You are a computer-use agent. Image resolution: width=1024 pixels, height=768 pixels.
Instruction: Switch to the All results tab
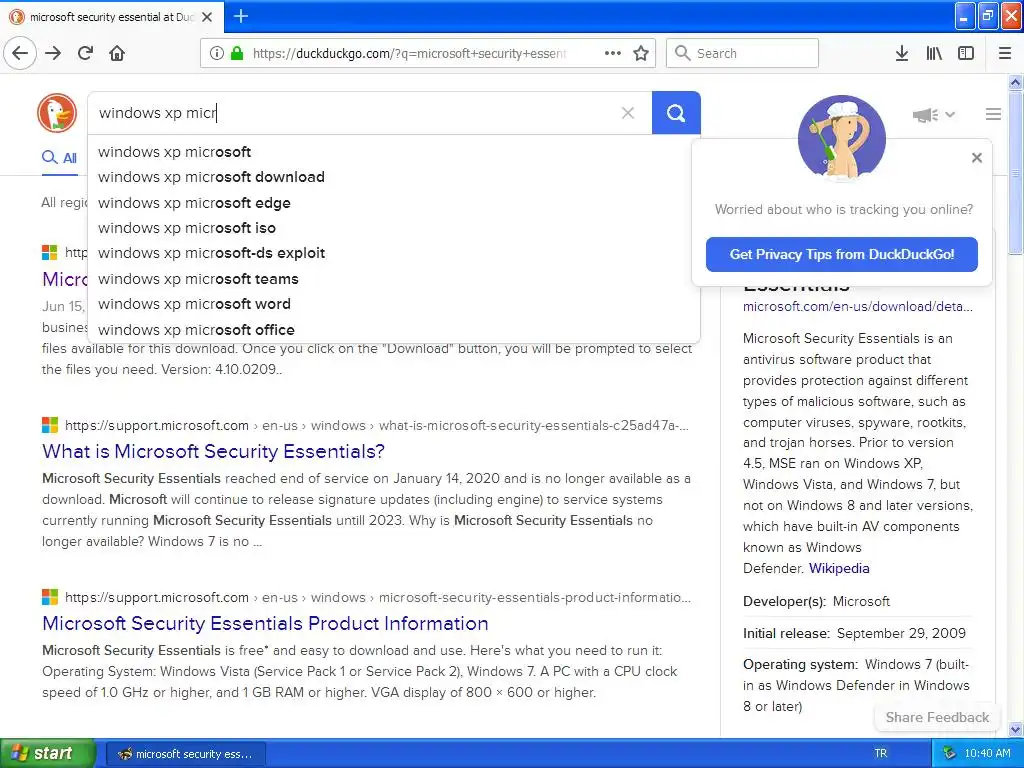59,157
